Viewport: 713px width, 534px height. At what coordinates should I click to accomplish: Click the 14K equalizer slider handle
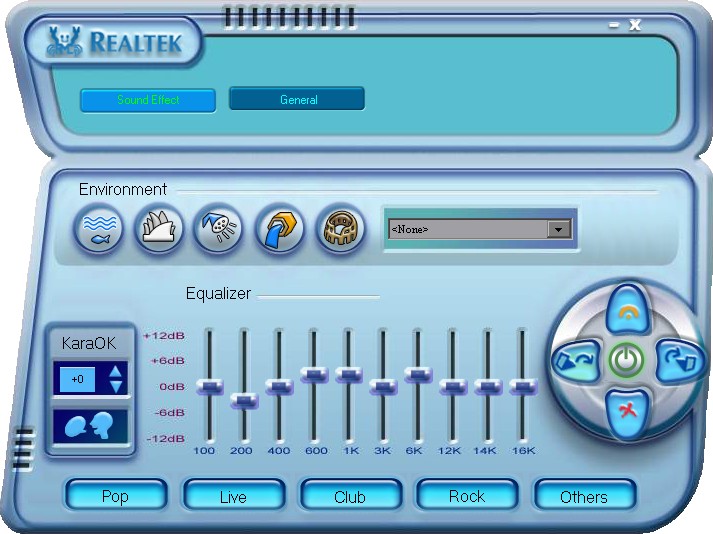(488, 387)
